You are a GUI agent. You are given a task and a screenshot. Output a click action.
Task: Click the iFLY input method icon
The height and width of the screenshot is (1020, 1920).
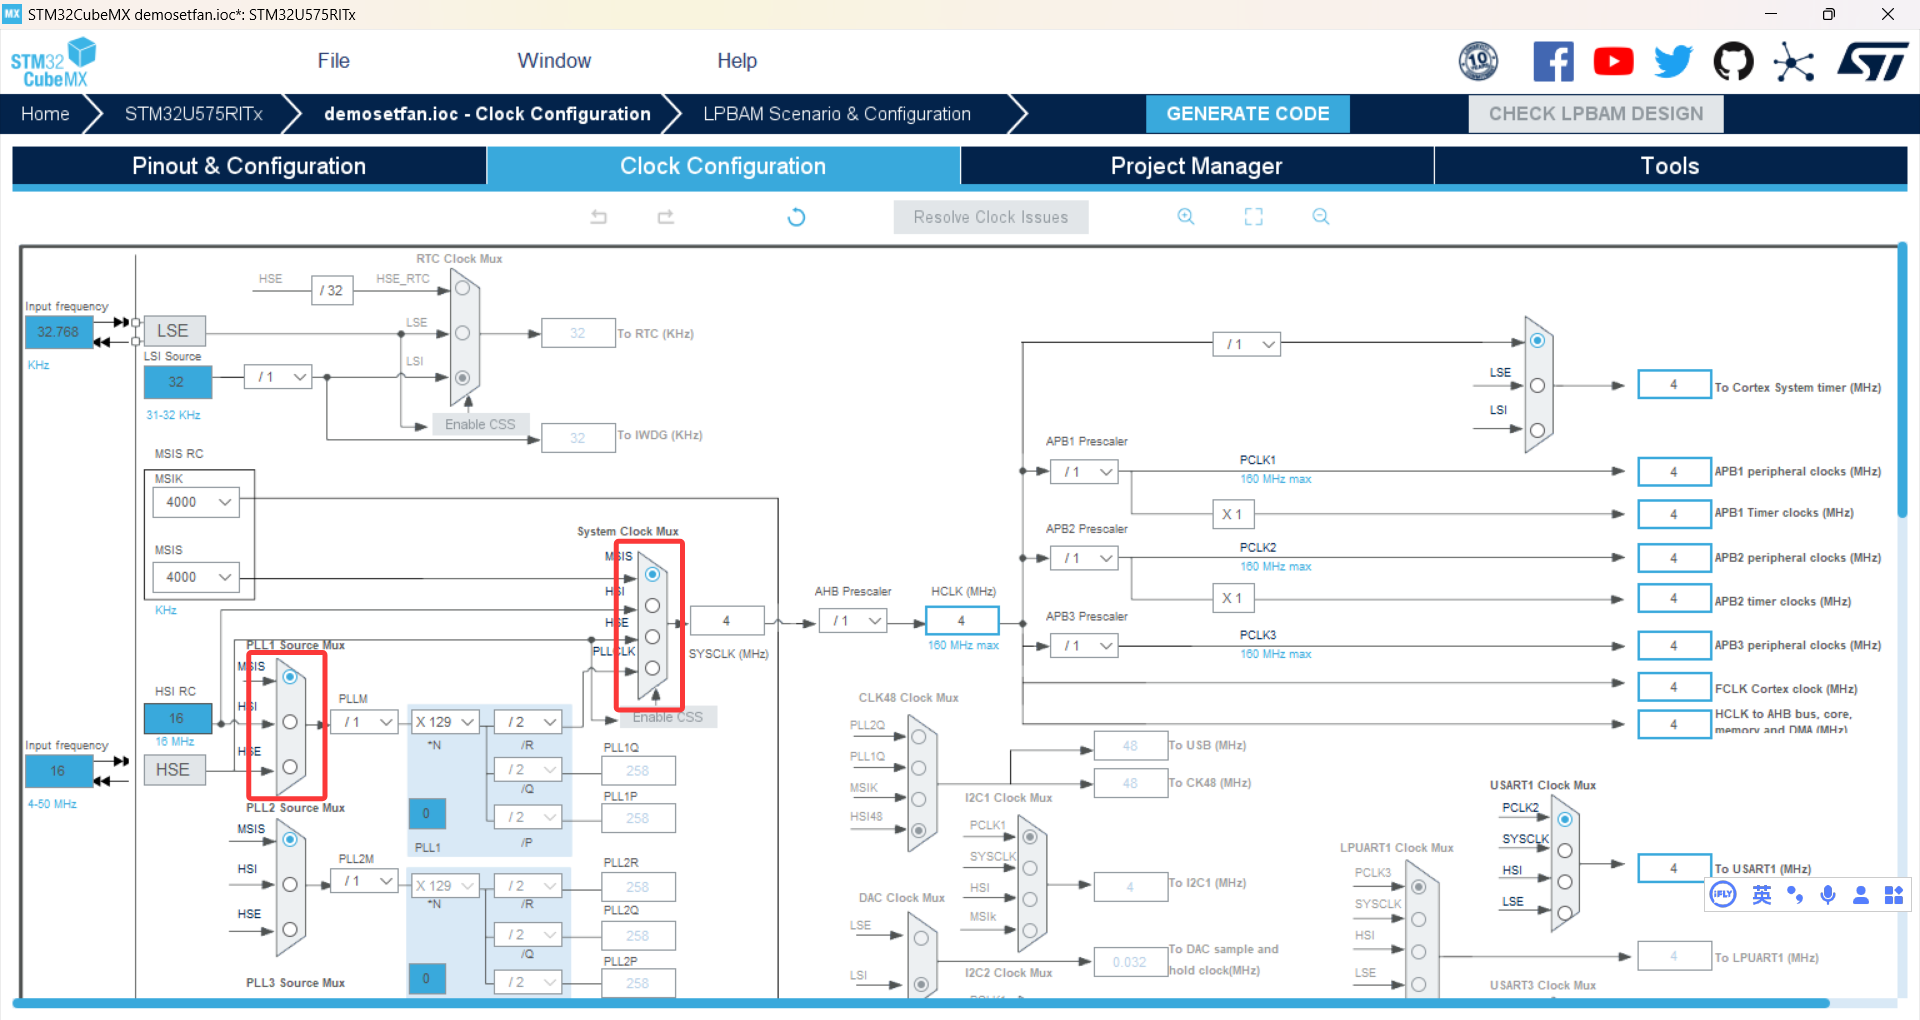click(1723, 895)
